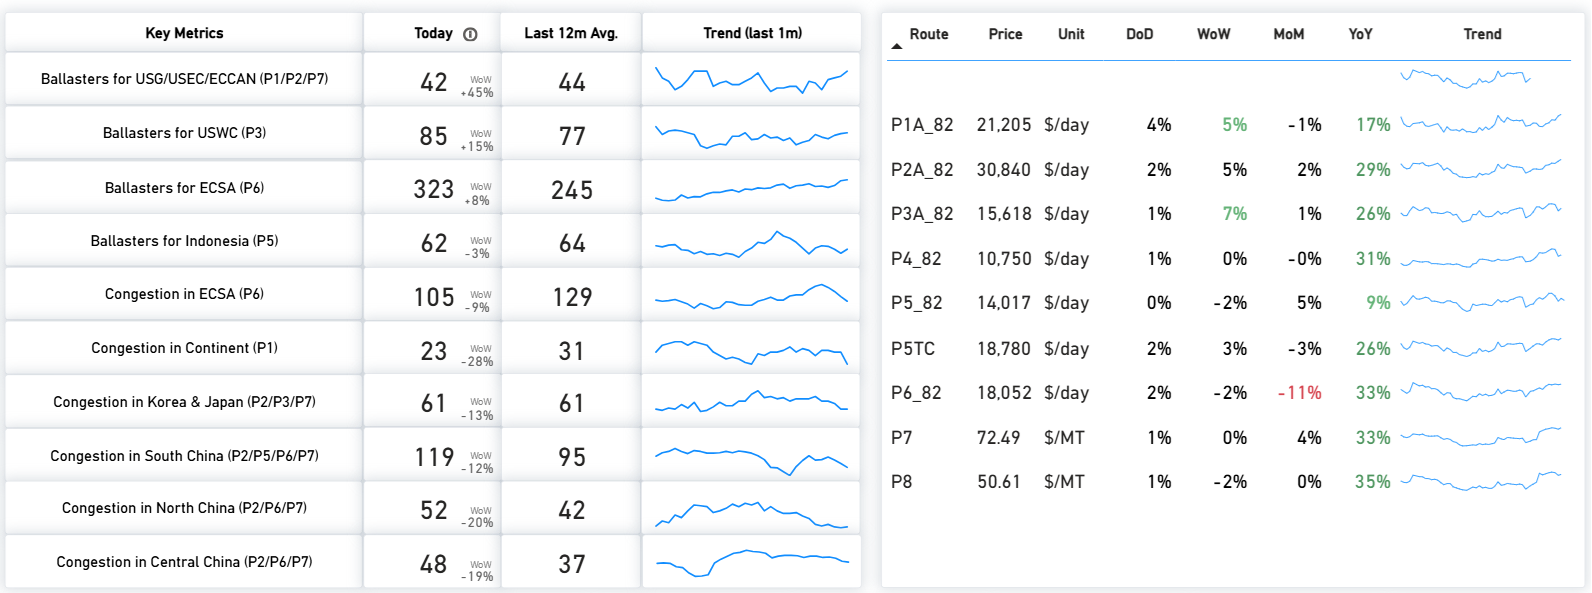Click 12m average value 129

coord(572,297)
